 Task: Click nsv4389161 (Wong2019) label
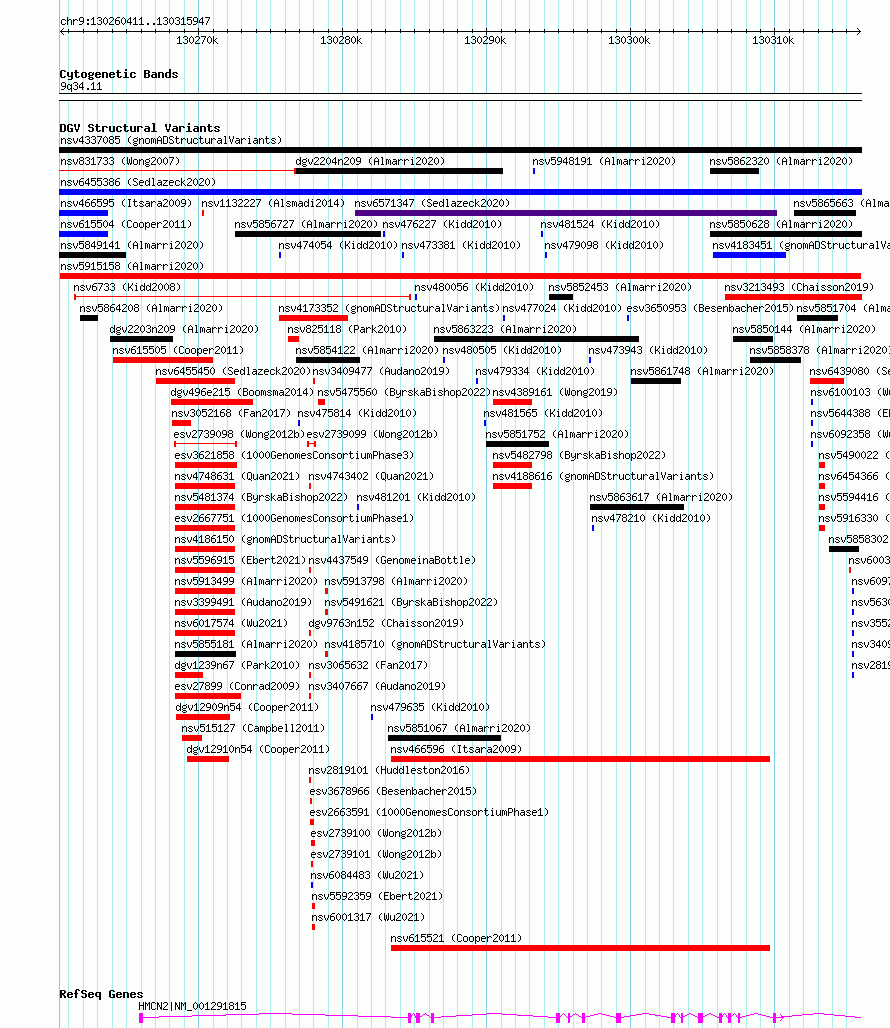555,392
